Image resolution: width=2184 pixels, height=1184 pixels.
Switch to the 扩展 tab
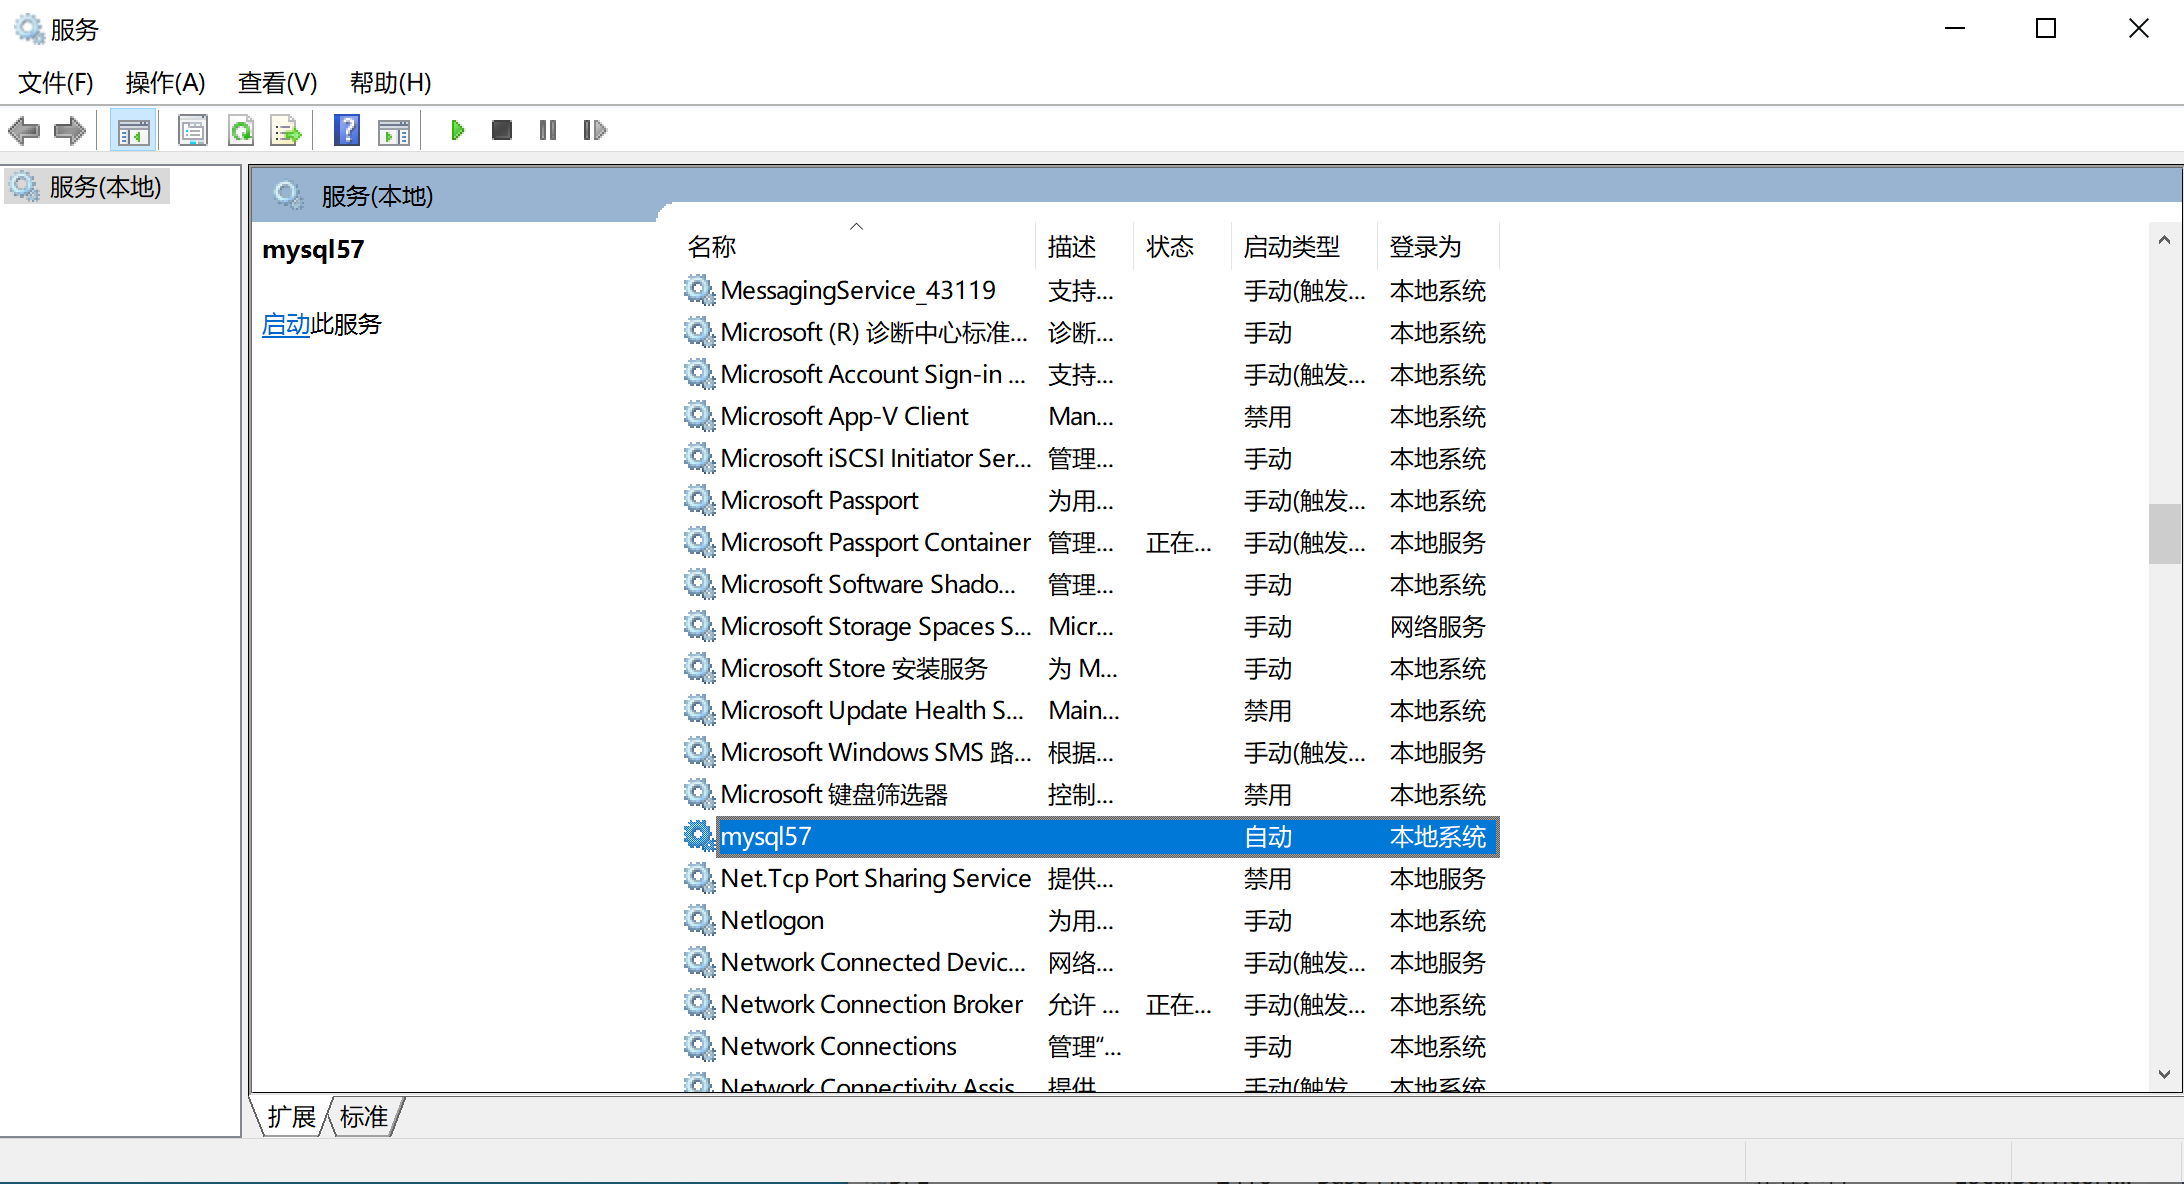click(x=292, y=1116)
